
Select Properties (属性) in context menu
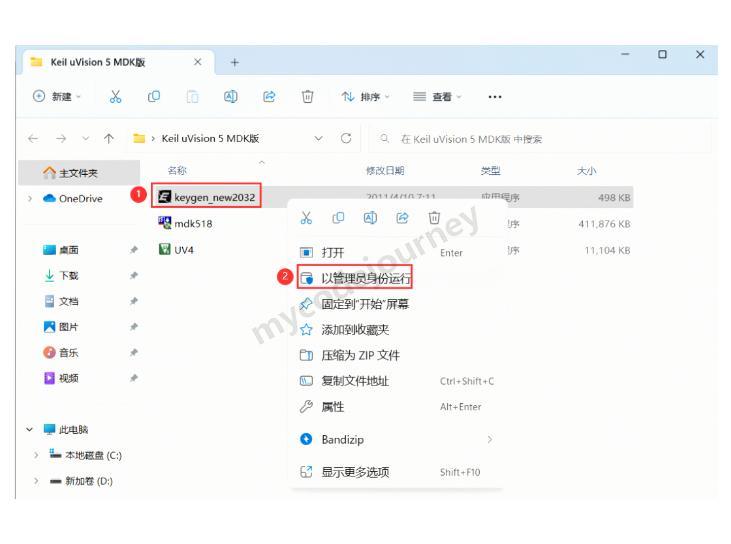[x=396, y=406]
